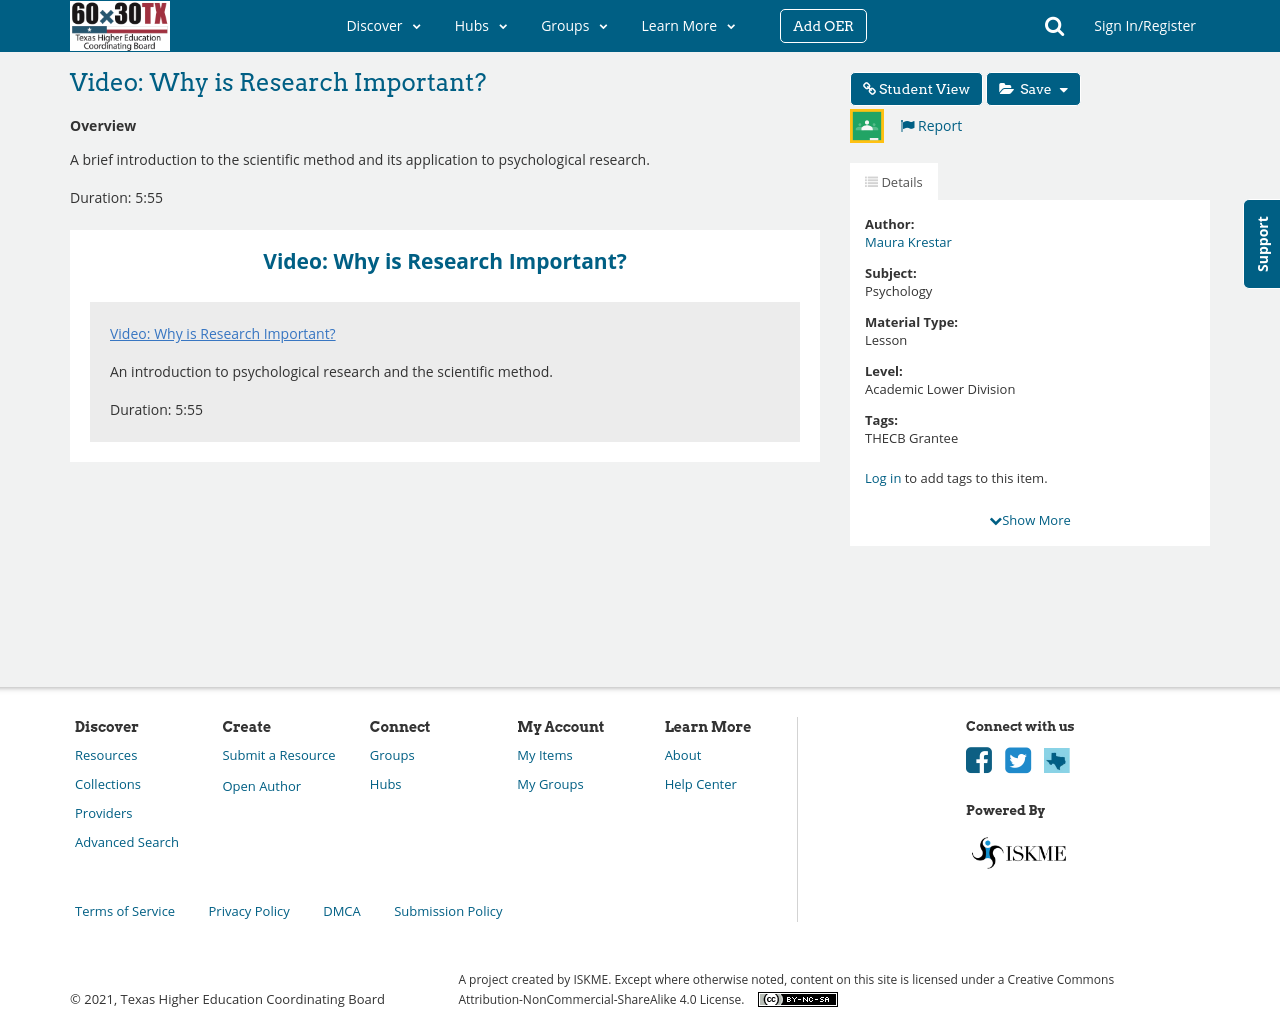Expand the Discover menu
Screen dimensions: 1280x1024
pos(383,26)
